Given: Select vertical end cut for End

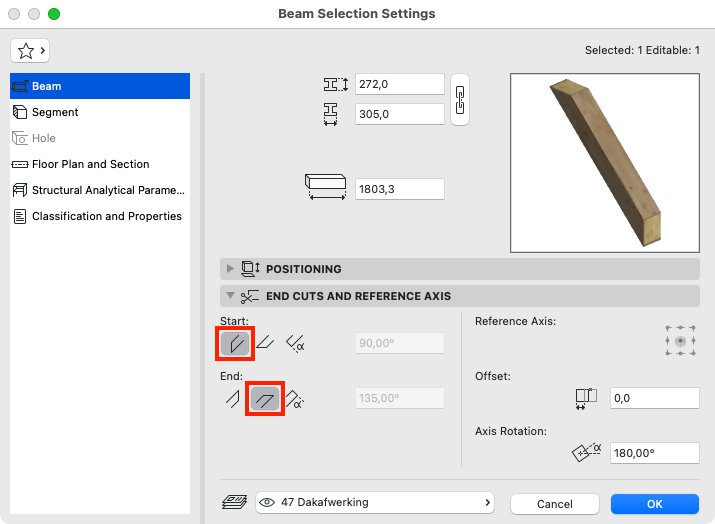Looking at the screenshot, I should click(x=233, y=399).
